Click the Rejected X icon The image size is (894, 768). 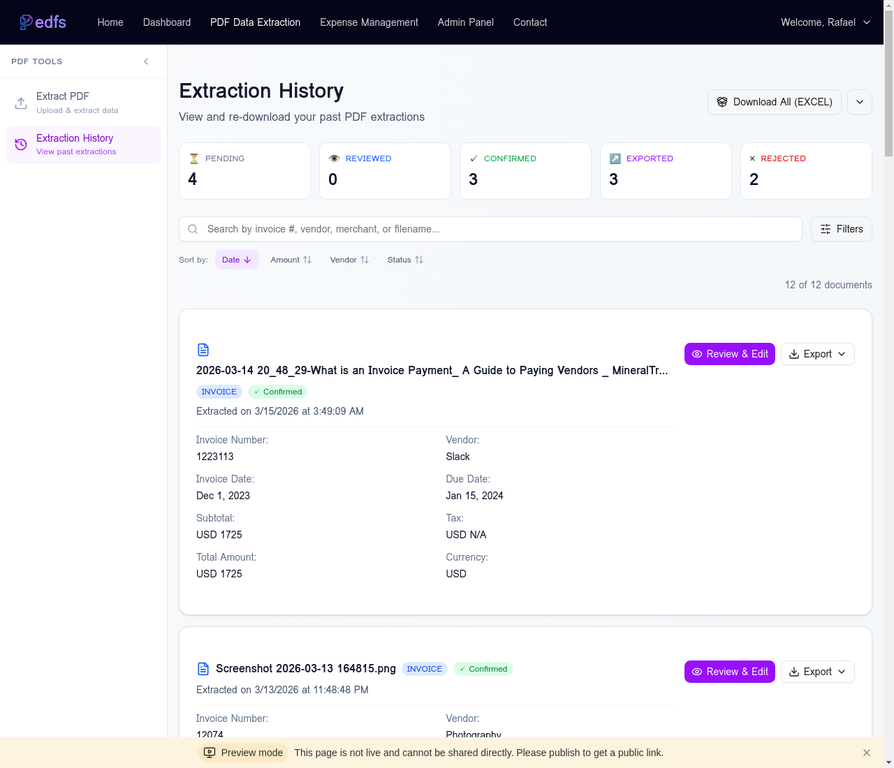[x=752, y=159]
